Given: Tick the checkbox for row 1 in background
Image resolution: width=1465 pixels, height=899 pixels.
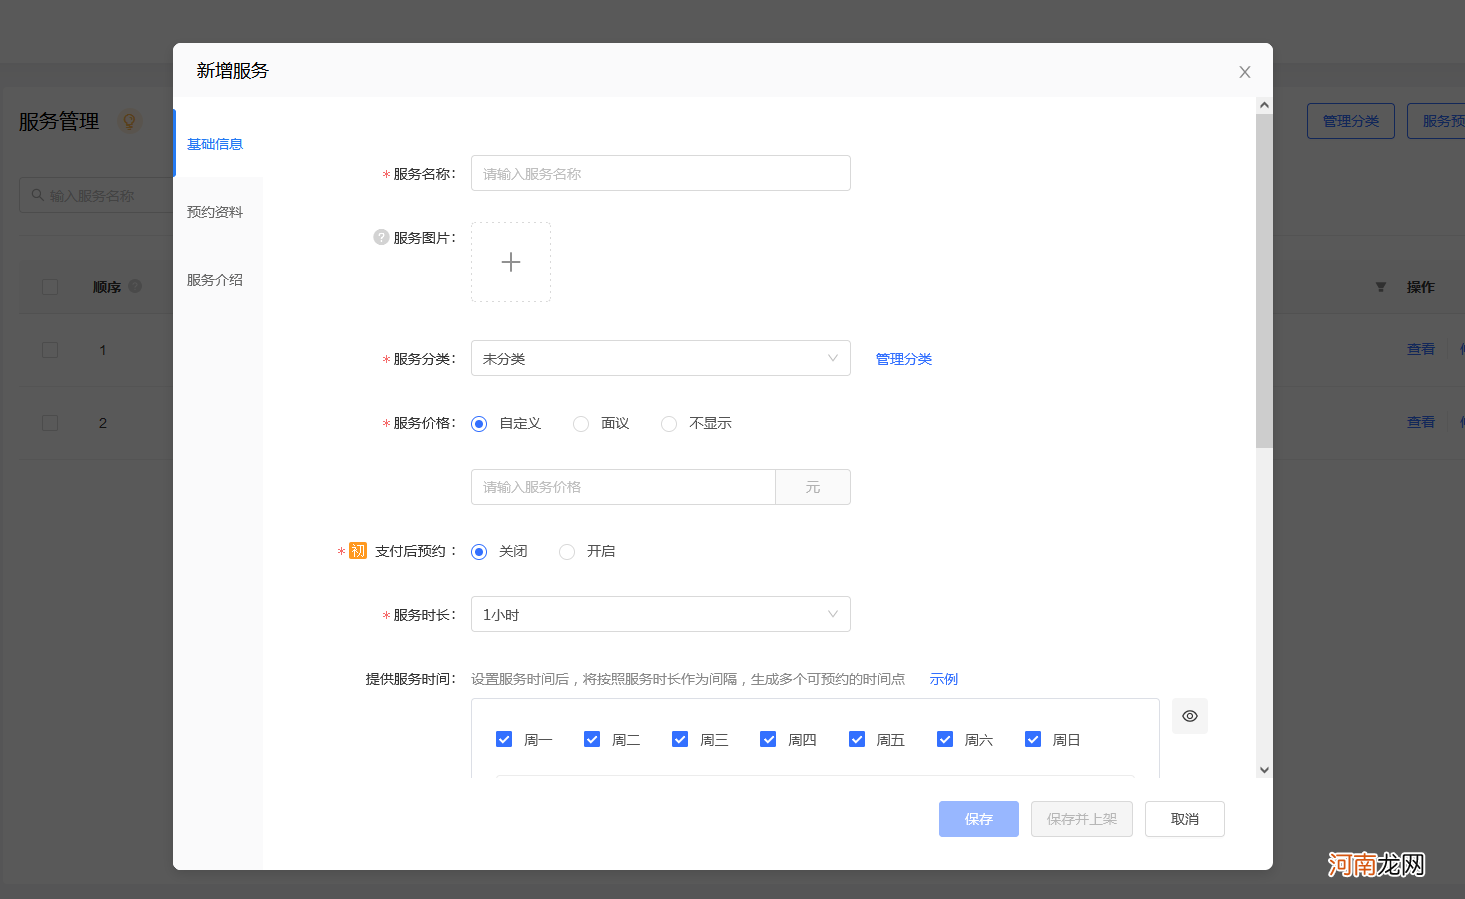Looking at the screenshot, I should point(50,350).
